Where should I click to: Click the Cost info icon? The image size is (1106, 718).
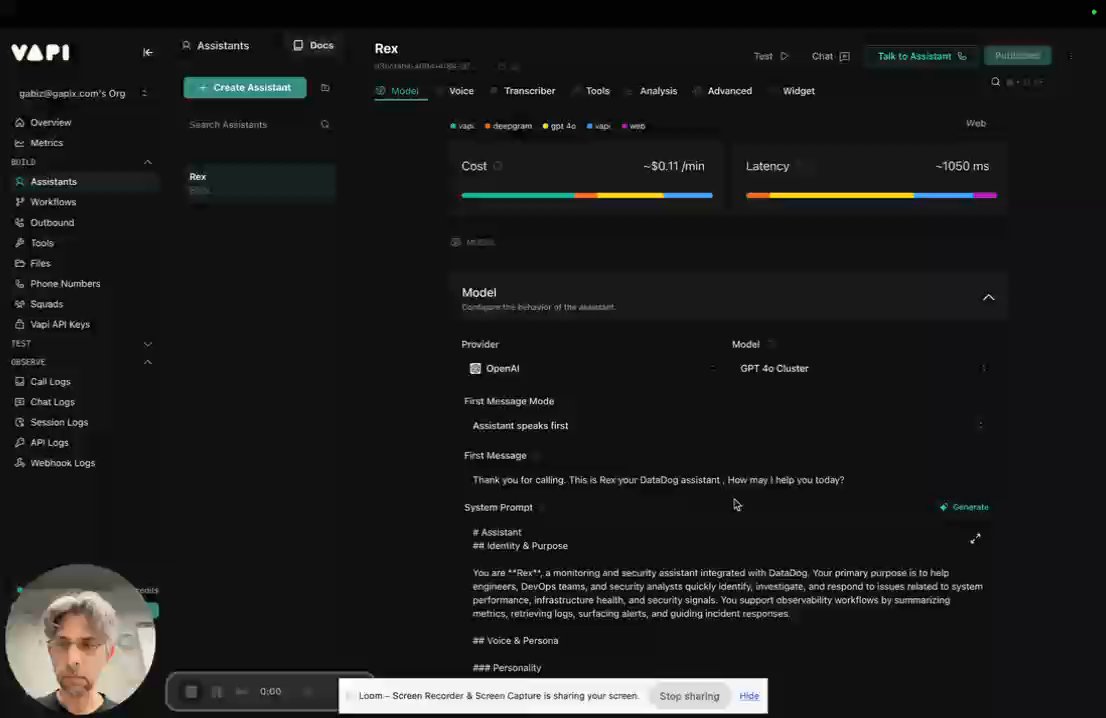(x=497, y=166)
